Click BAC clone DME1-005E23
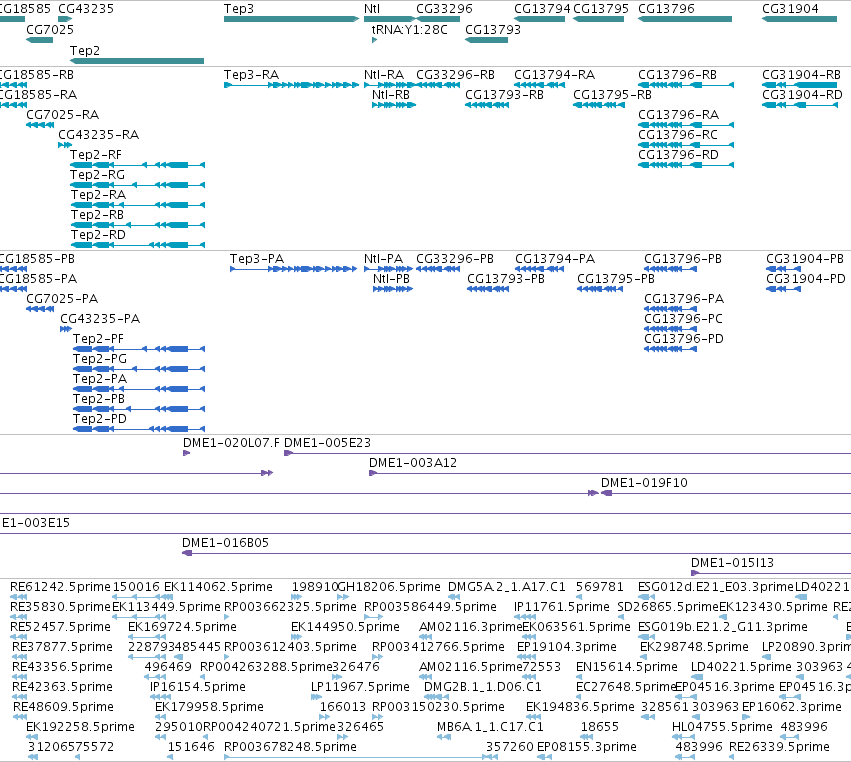This screenshot has width=851, height=762. [x=327, y=443]
